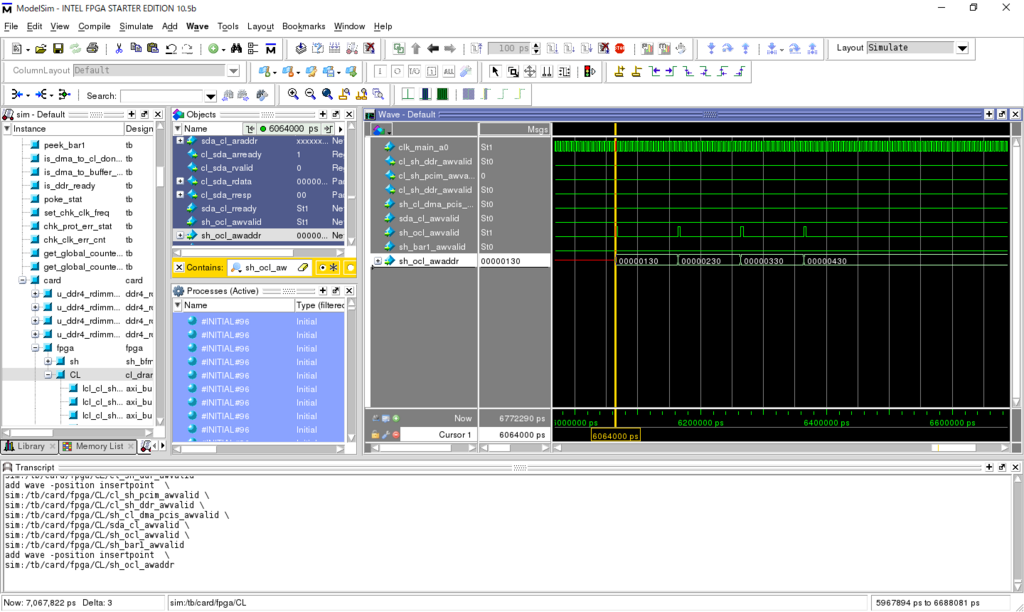Open the Bookmarks menu
Image resolution: width=1024 pixels, height=612 pixels.
click(x=304, y=26)
